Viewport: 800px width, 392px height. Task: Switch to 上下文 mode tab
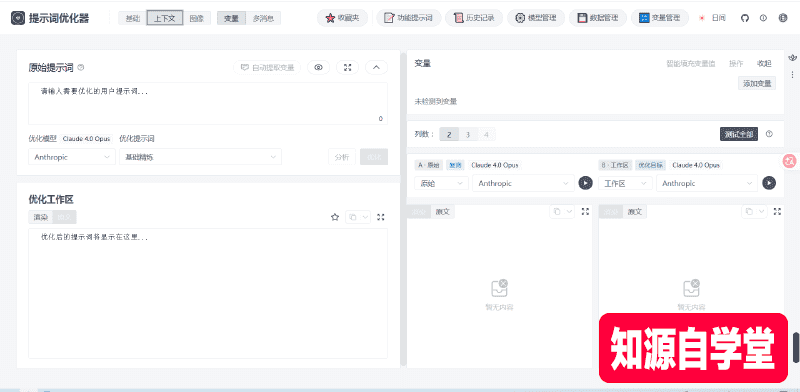[x=164, y=18]
